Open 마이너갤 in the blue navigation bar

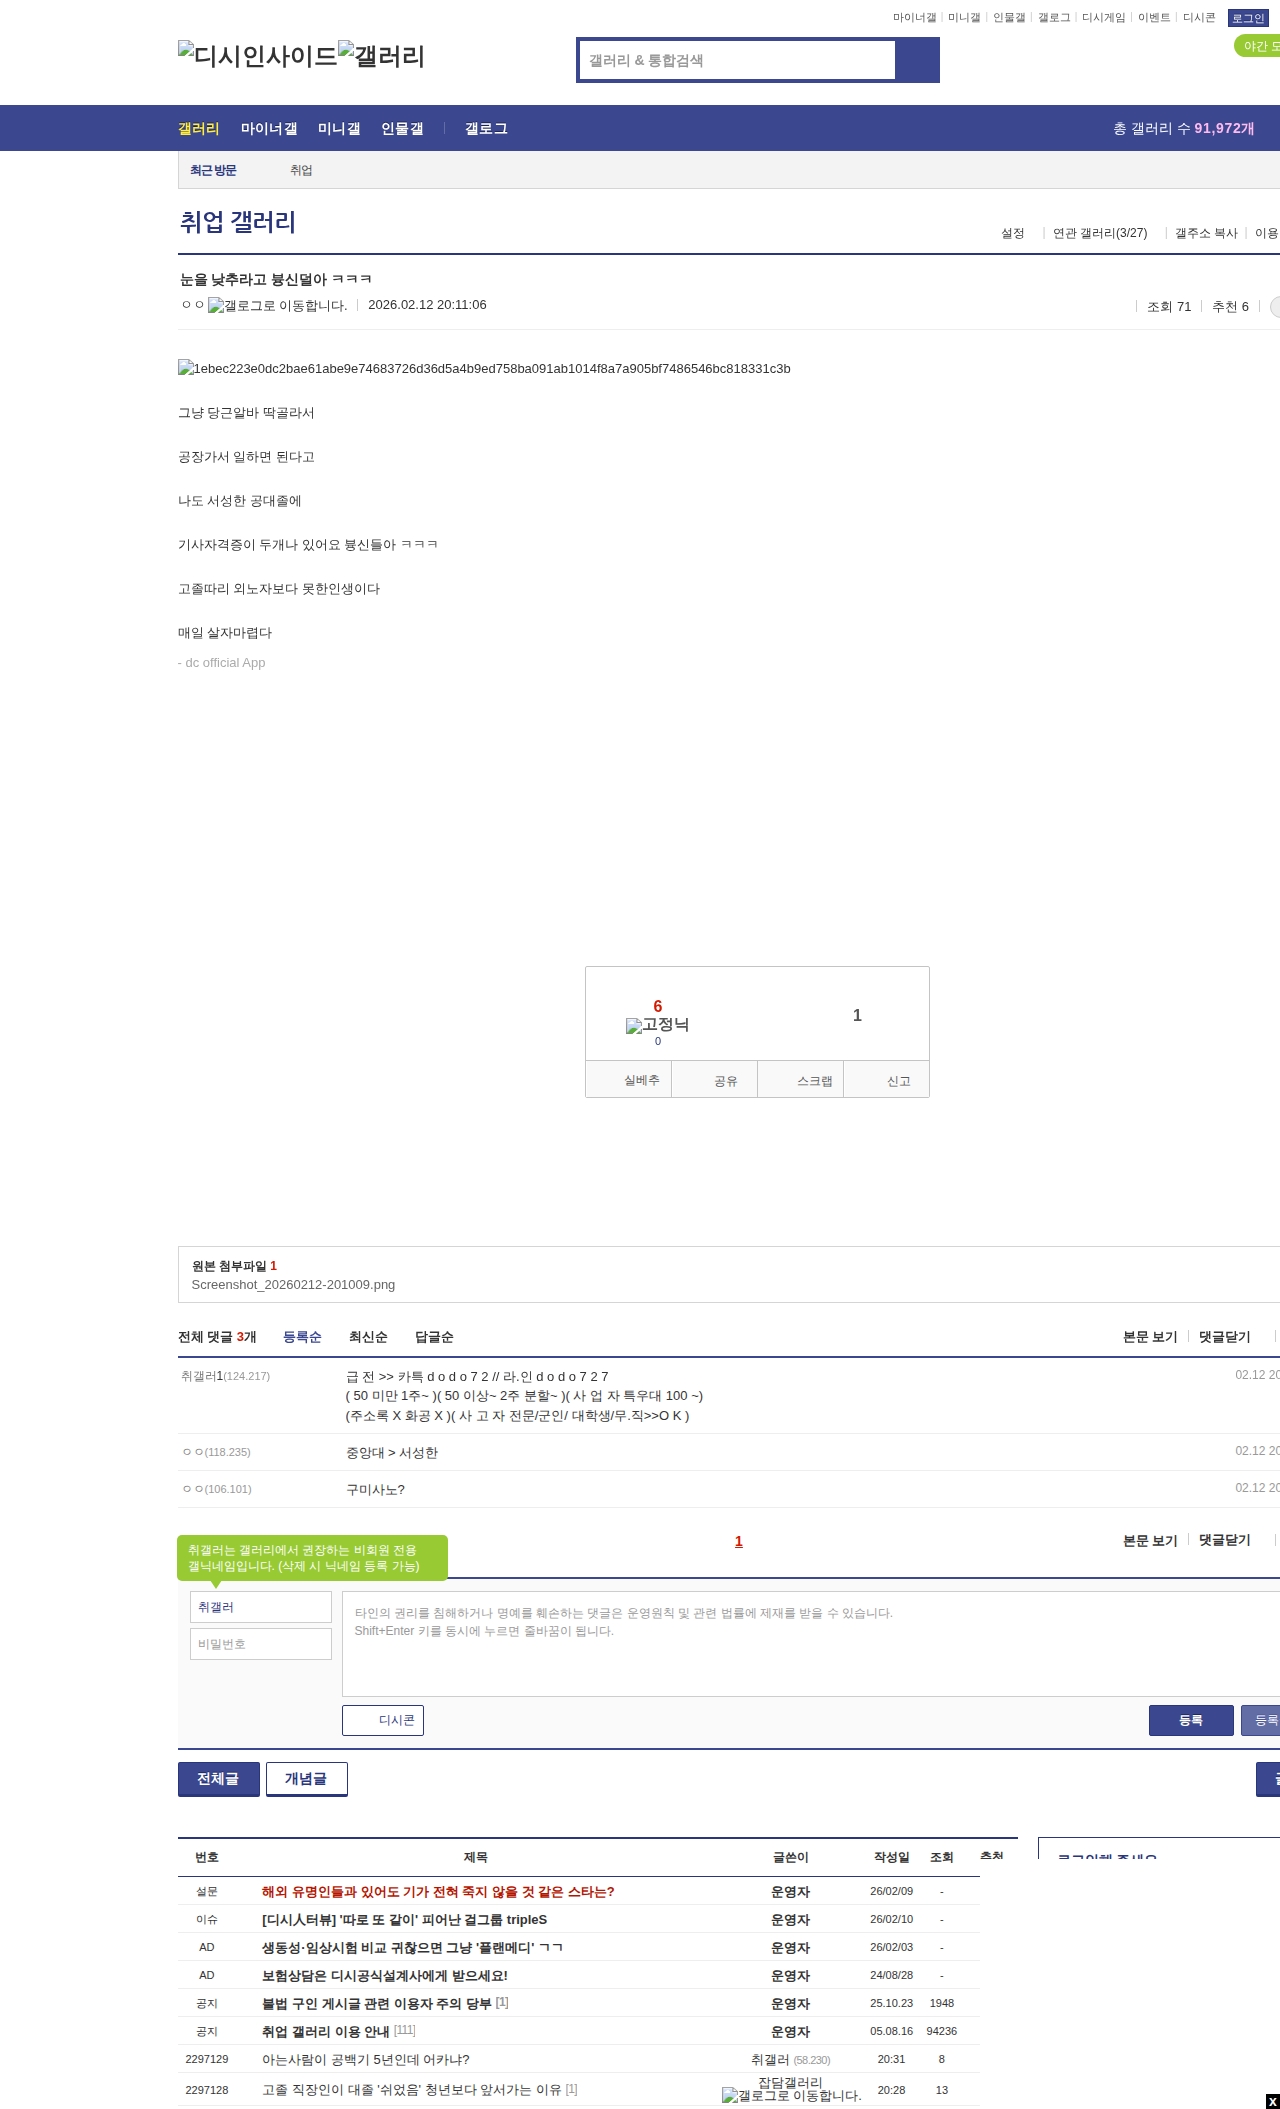point(269,129)
